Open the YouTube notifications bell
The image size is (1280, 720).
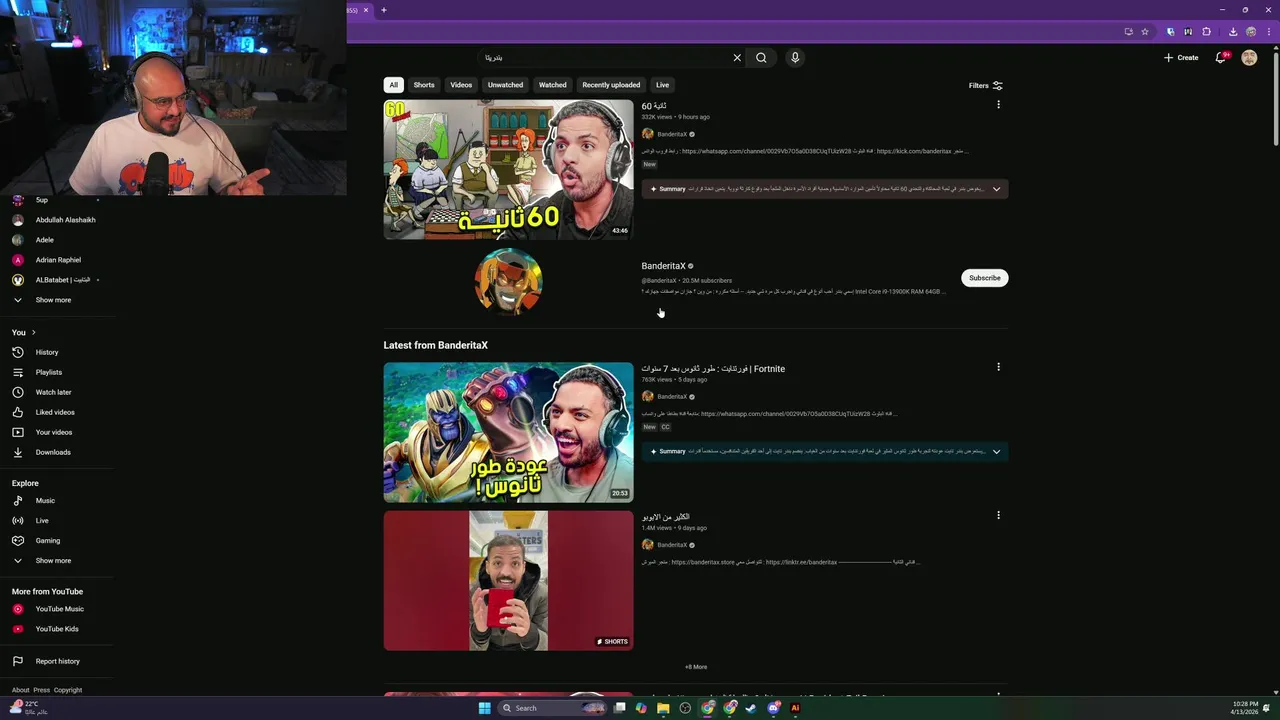(1220, 58)
